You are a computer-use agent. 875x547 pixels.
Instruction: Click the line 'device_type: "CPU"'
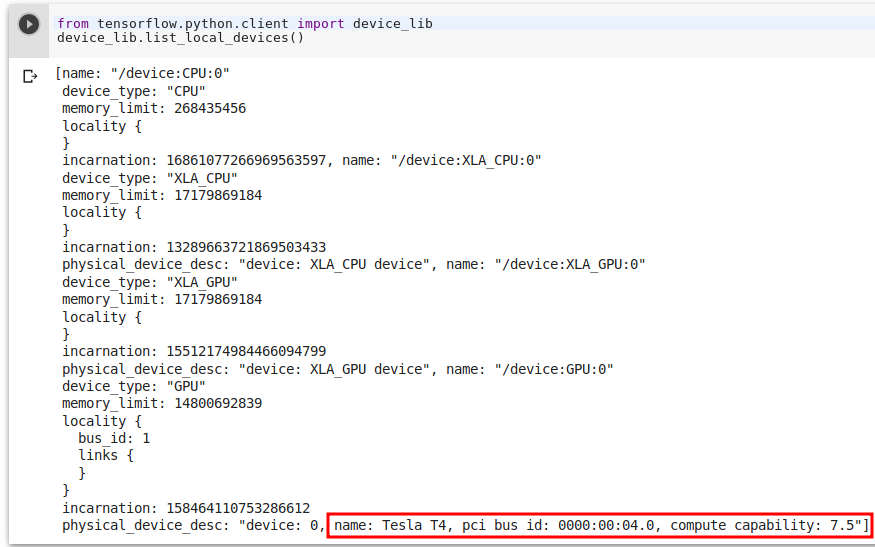coord(133,91)
